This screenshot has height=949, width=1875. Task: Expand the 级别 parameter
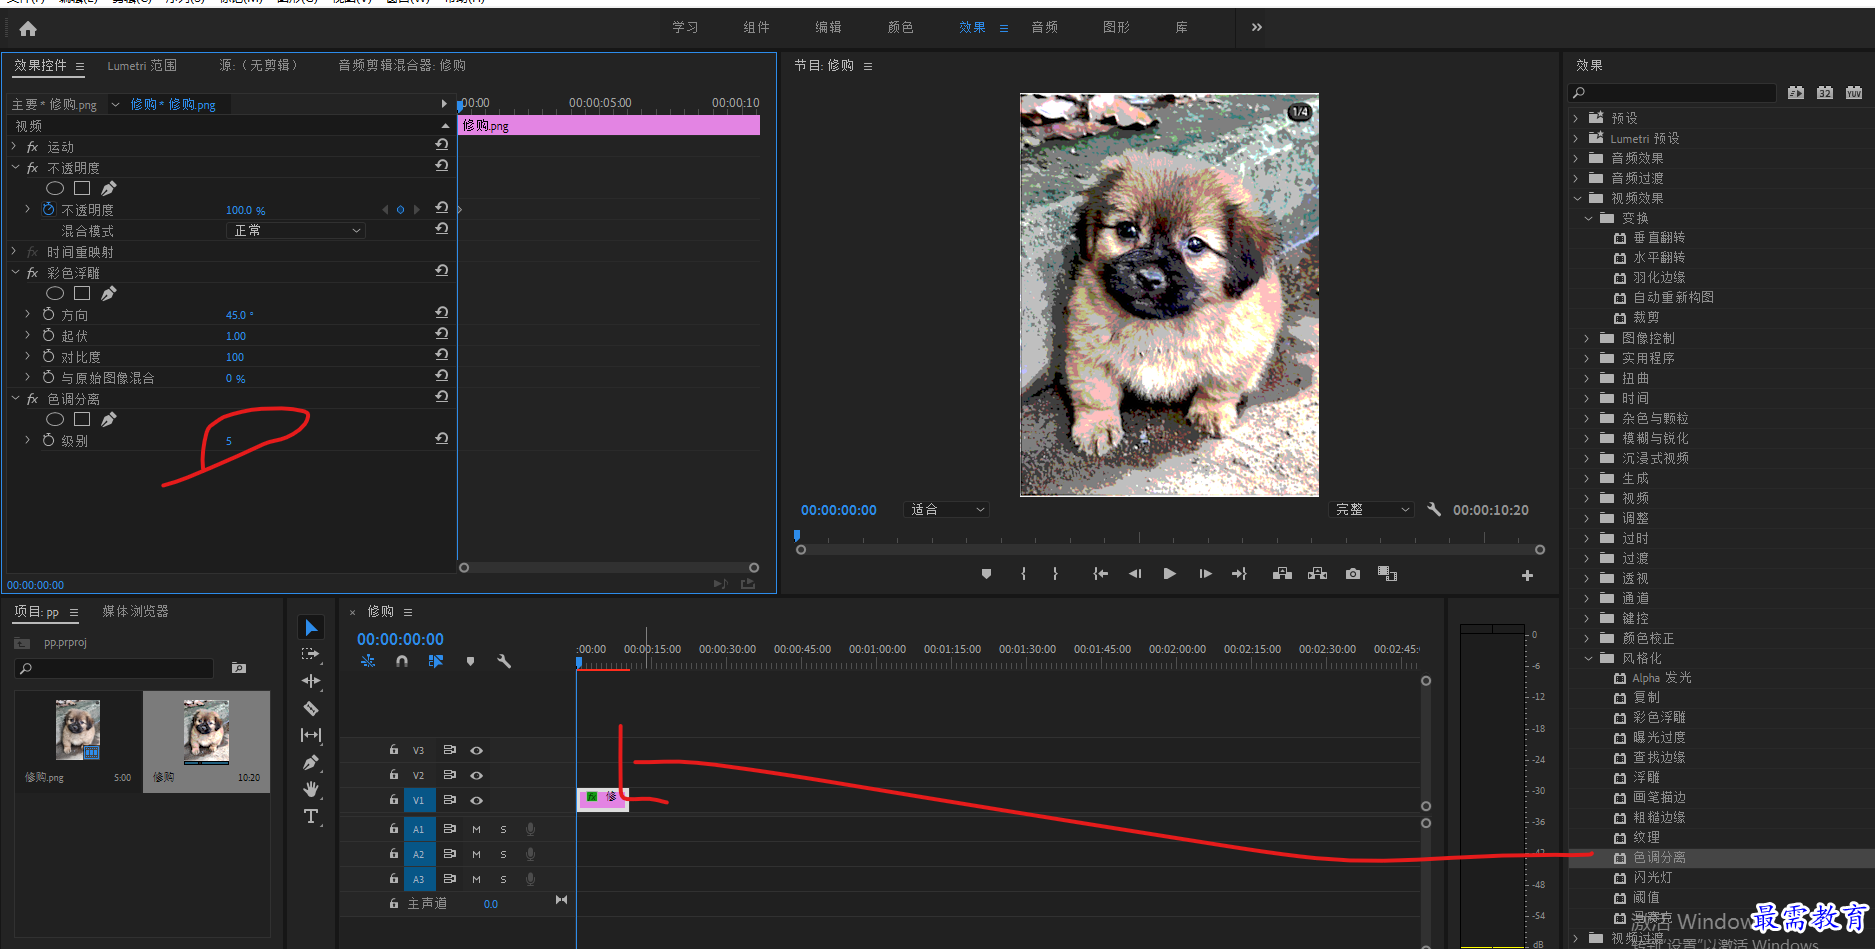(x=27, y=440)
